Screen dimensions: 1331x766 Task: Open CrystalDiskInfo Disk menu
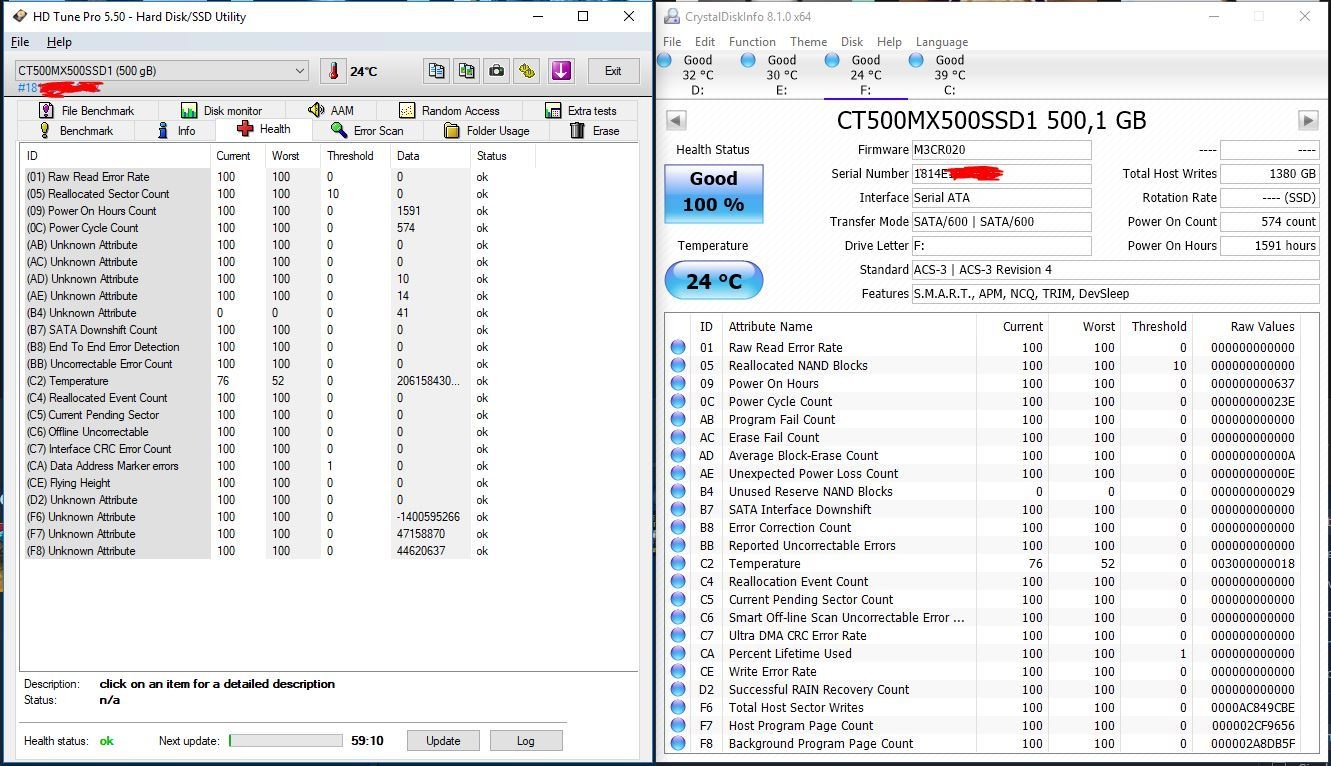pos(852,42)
